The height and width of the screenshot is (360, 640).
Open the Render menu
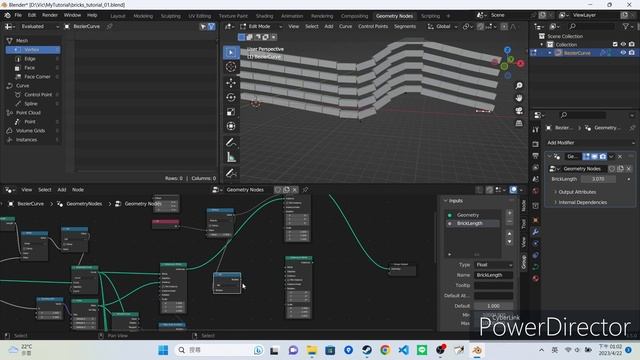50,15
